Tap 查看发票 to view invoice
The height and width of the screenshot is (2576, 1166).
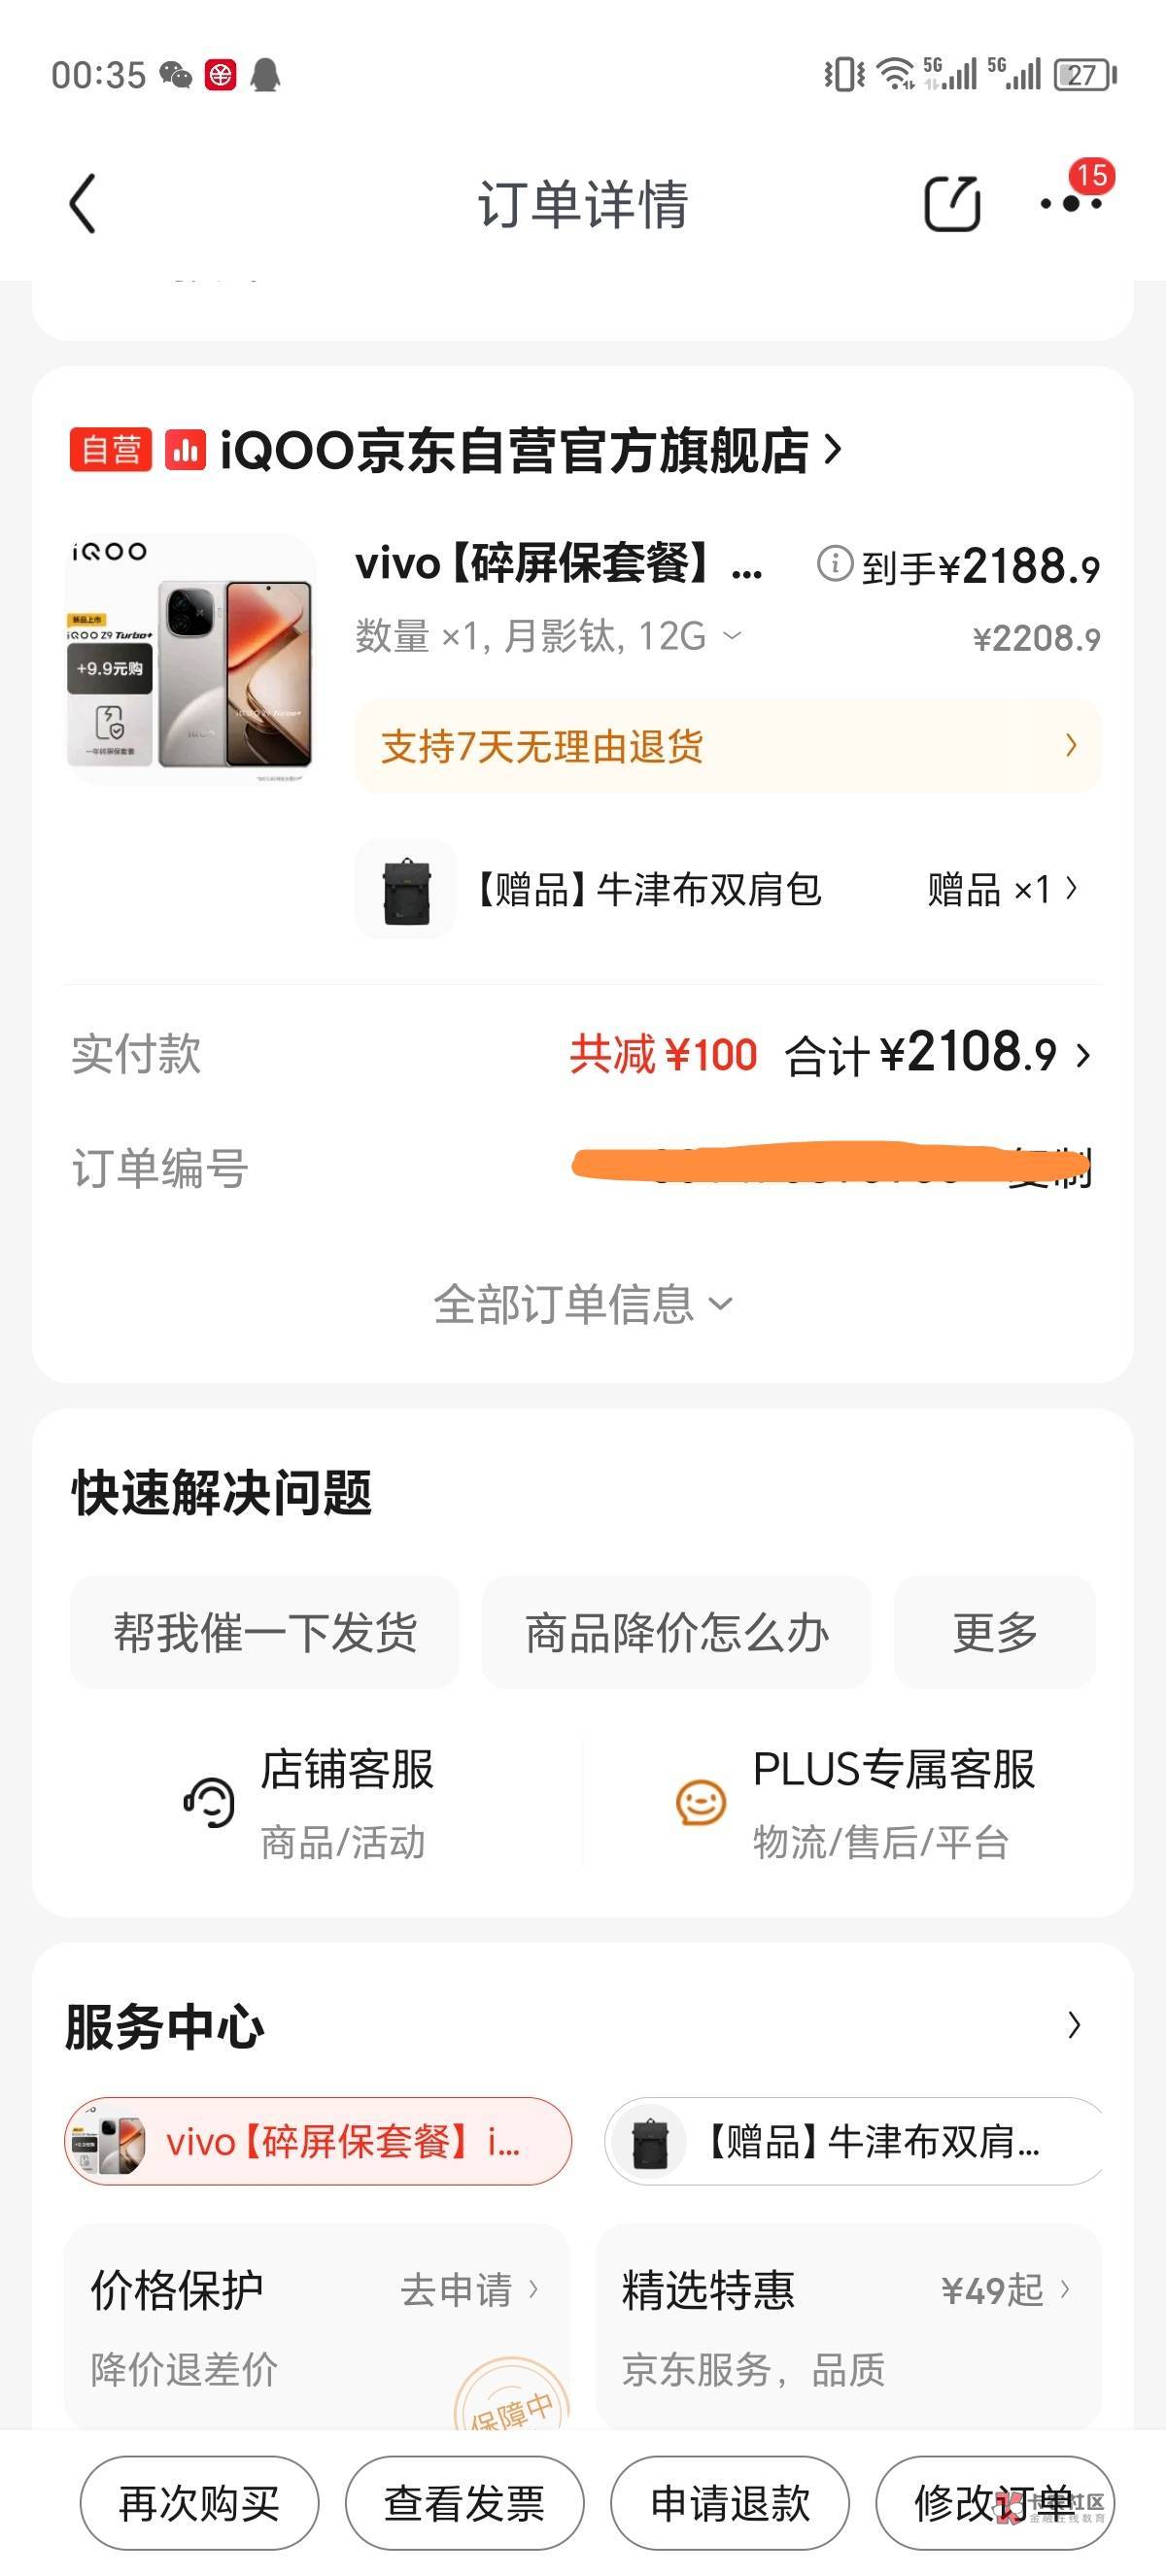pyautogui.click(x=464, y=2503)
